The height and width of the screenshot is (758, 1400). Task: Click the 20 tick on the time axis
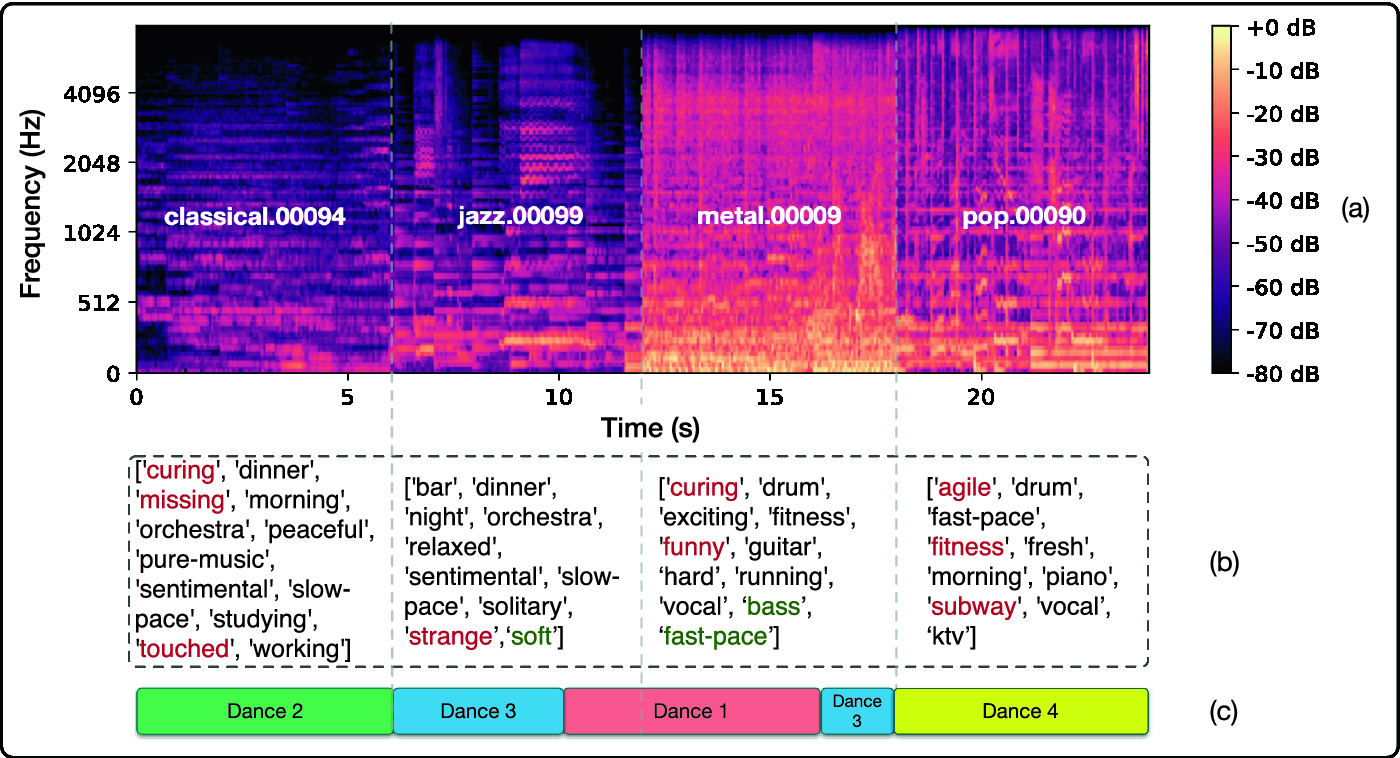[x=980, y=395]
